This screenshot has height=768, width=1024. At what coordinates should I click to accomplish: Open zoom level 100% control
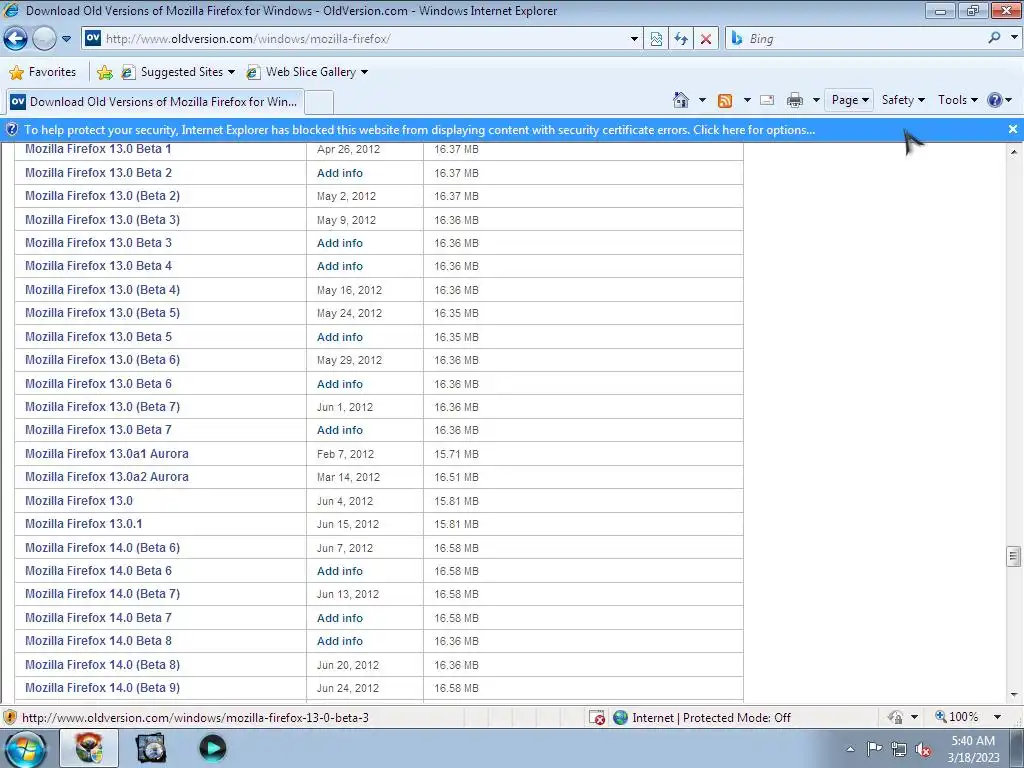[x=957, y=717]
